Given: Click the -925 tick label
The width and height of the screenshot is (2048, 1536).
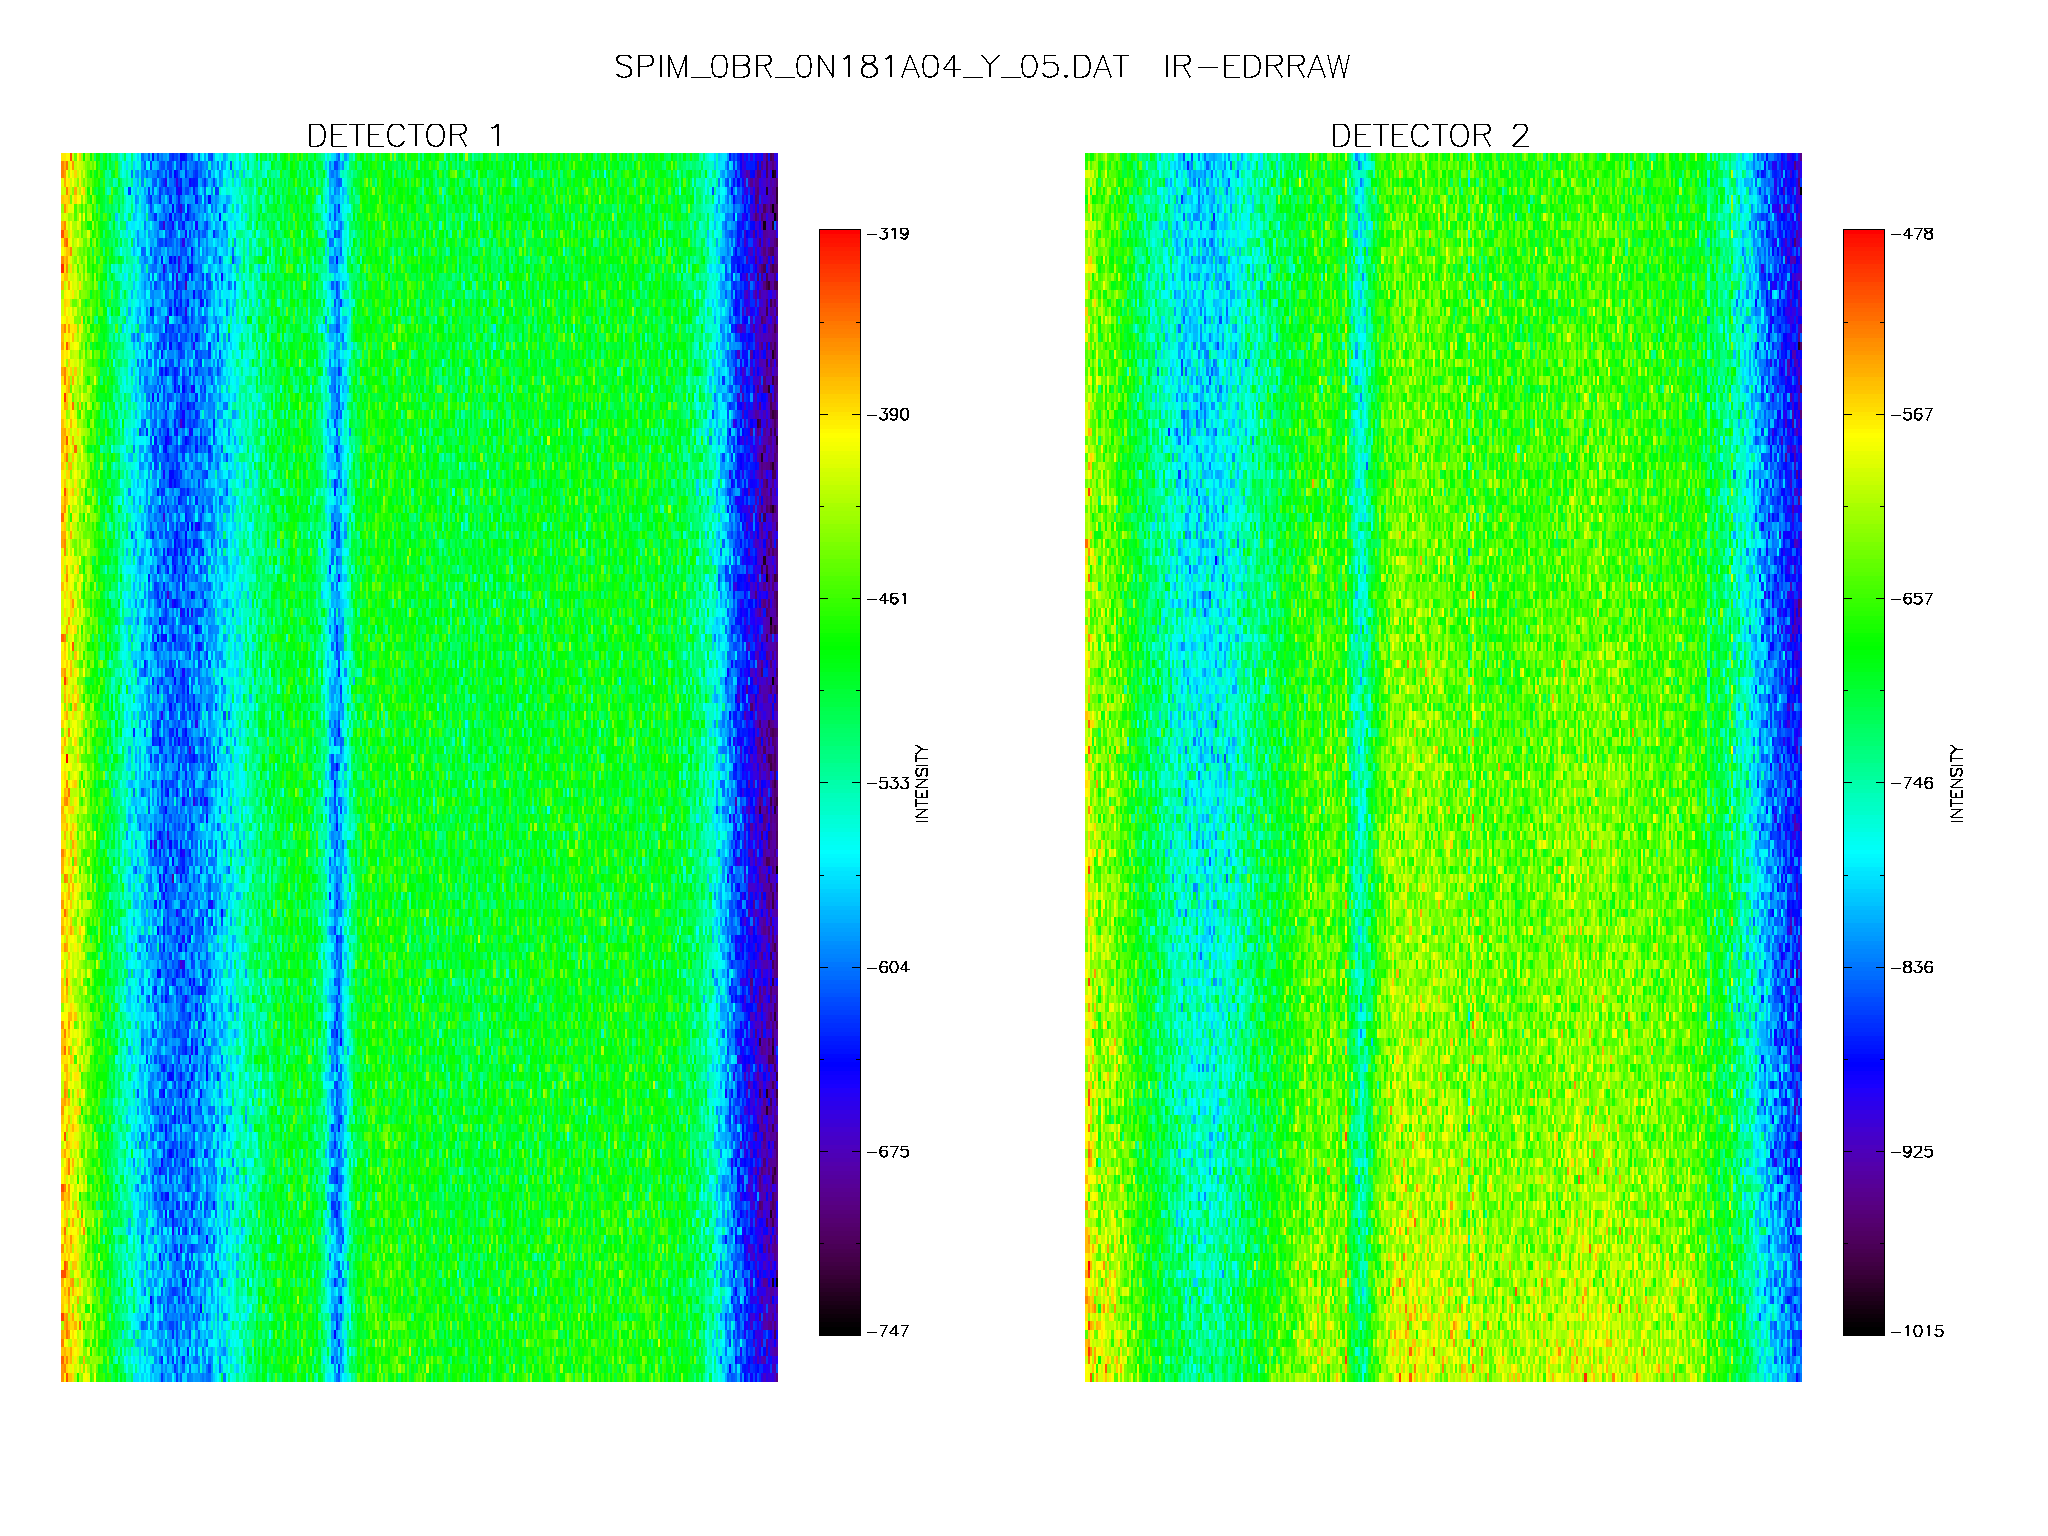Looking at the screenshot, I should click(1912, 1152).
